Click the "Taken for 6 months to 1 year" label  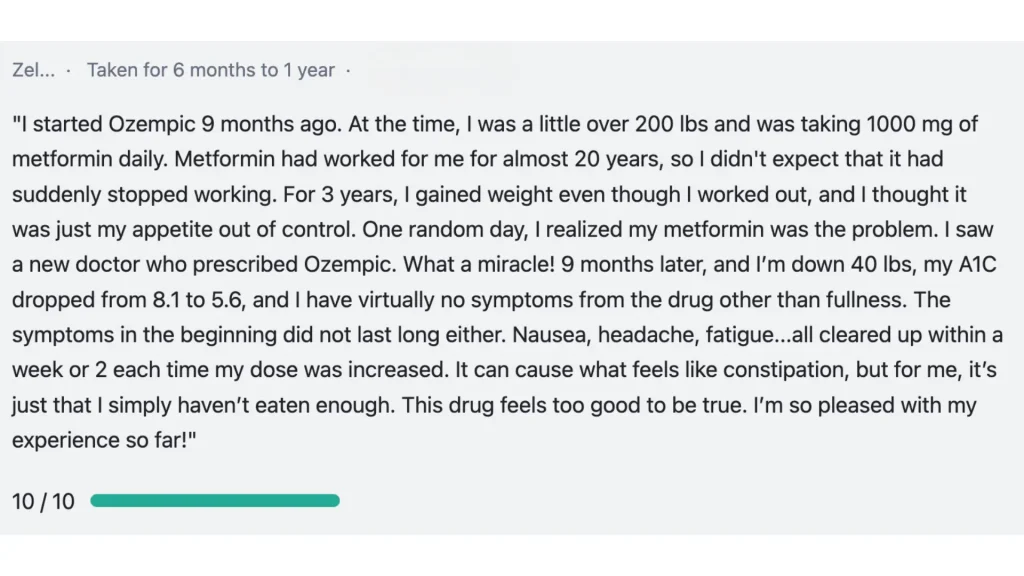tap(211, 70)
